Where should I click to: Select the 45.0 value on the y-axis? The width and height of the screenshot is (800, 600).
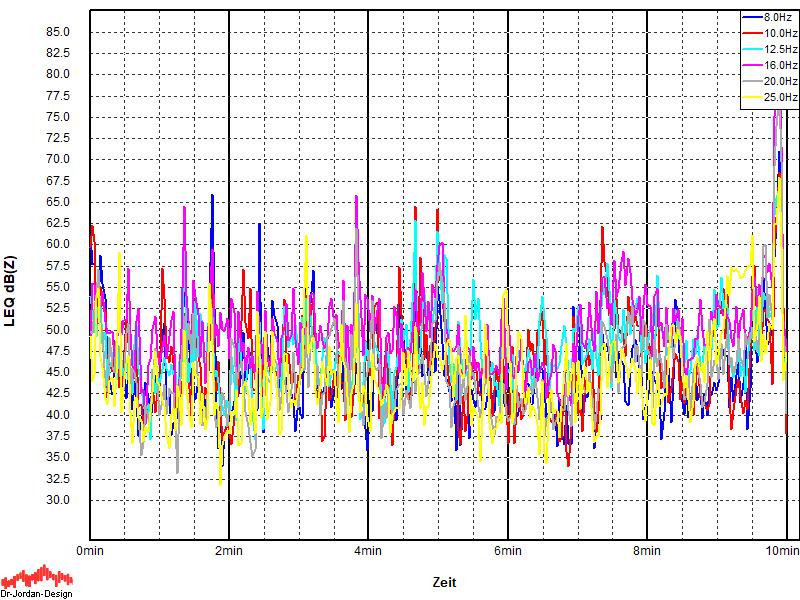pyautogui.click(x=57, y=372)
